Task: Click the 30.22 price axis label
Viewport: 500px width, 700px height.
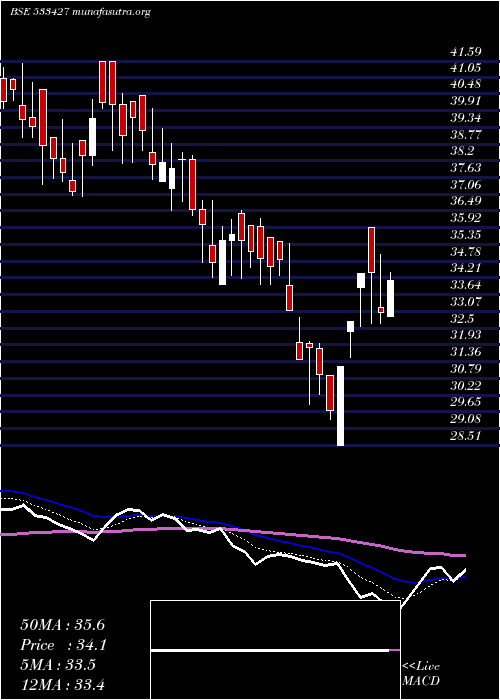Action: [x=466, y=386]
